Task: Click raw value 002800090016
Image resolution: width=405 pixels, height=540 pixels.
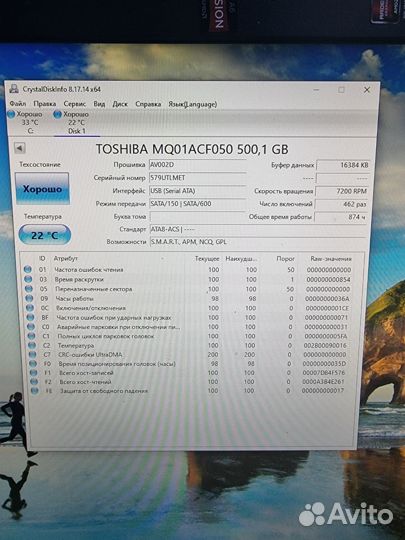Action: (325, 345)
